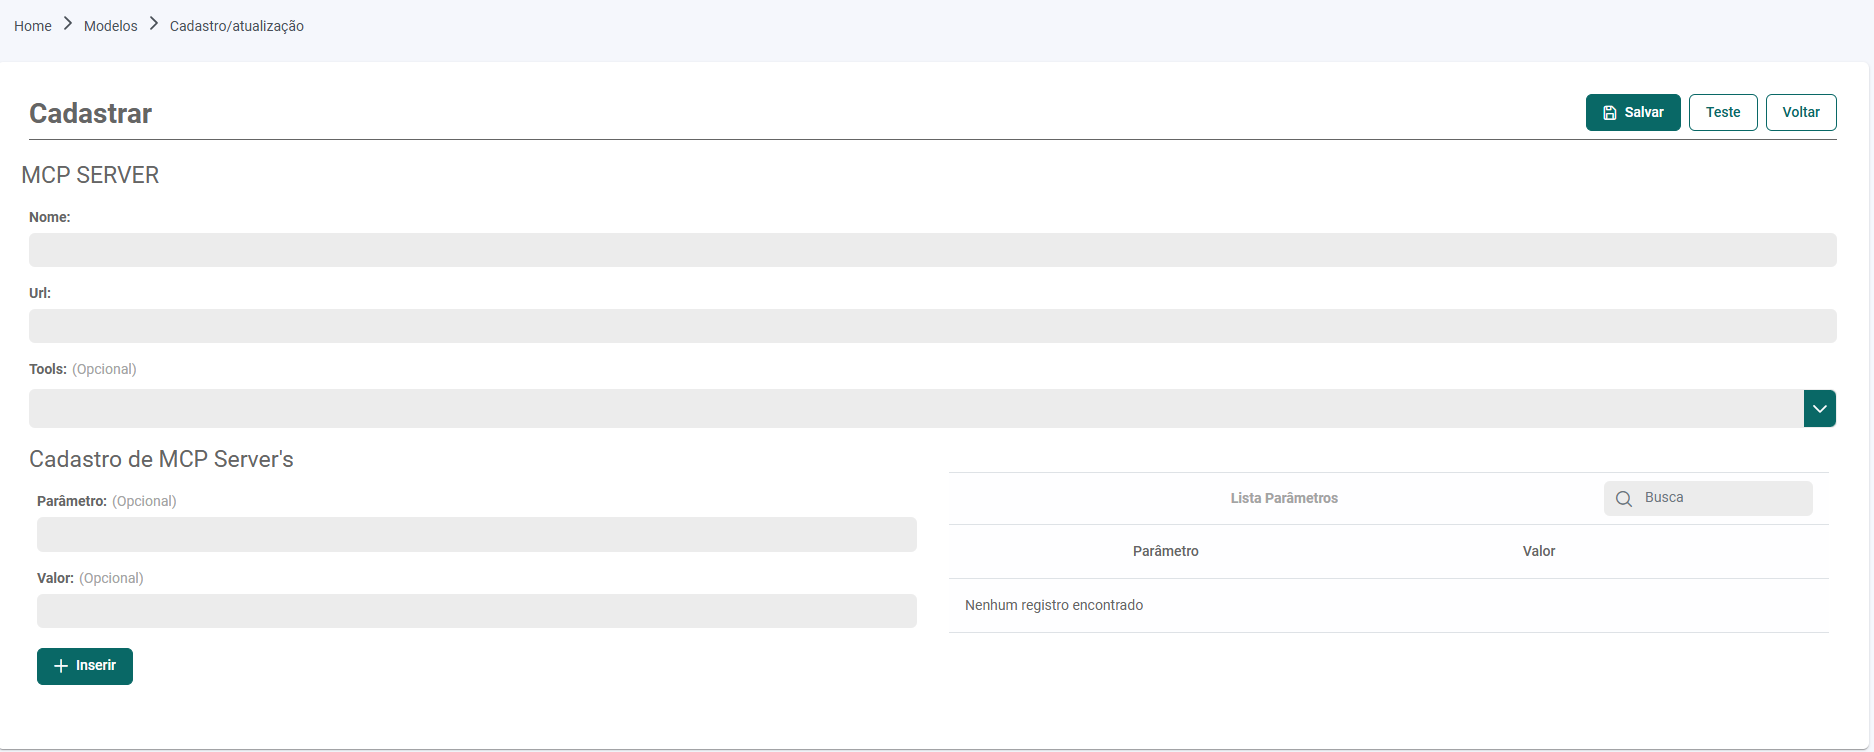Click the Valor input field
Screen dimensions: 1874x752
tap(476, 611)
